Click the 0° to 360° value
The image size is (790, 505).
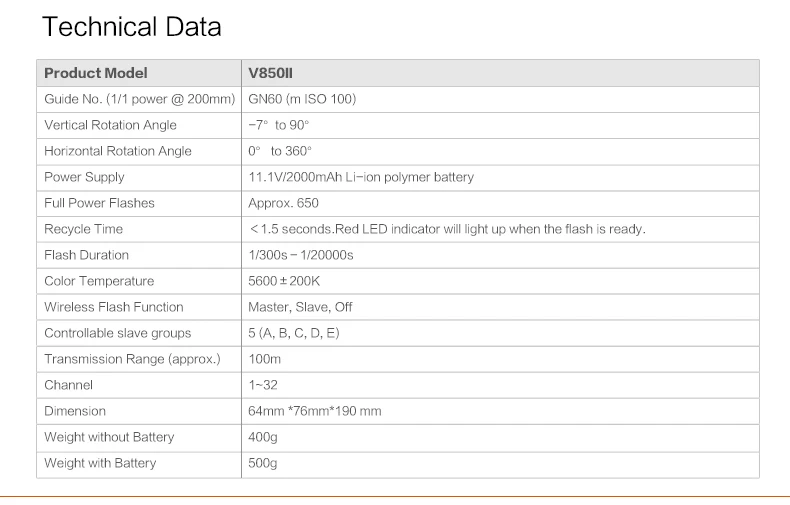coord(280,151)
